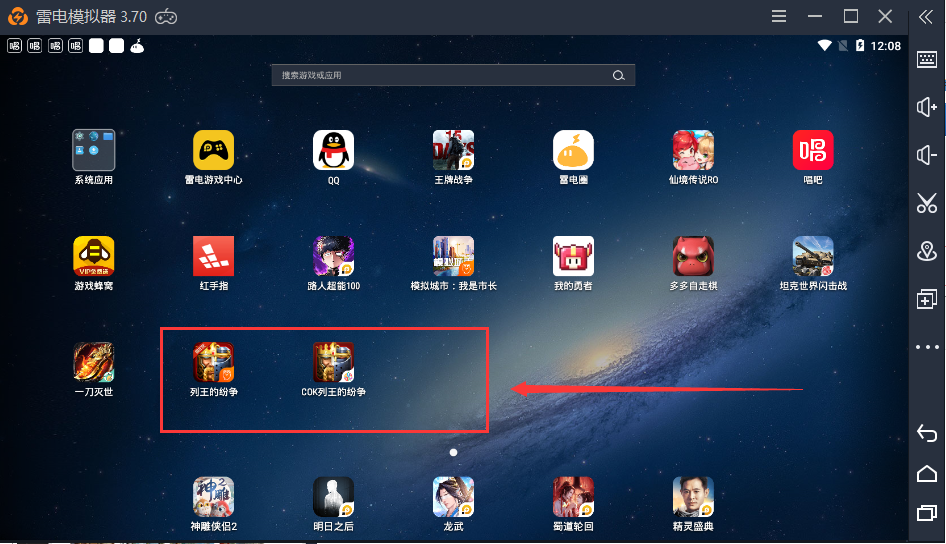Click the scissors screenshot tool

click(x=927, y=203)
